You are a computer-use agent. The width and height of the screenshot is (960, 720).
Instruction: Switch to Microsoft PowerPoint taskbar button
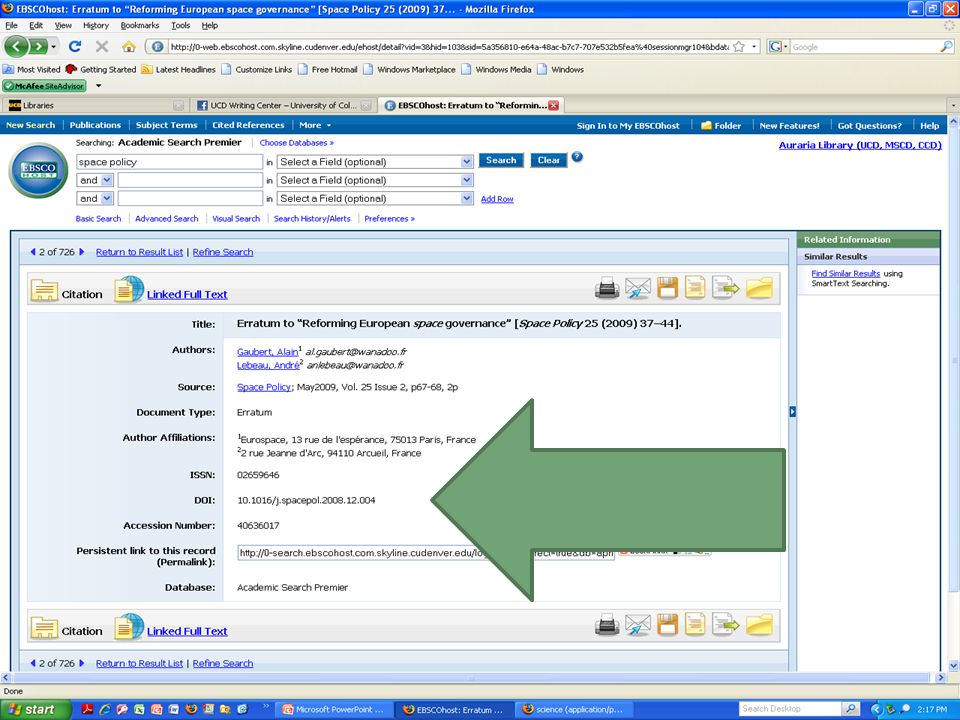(334, 710)
